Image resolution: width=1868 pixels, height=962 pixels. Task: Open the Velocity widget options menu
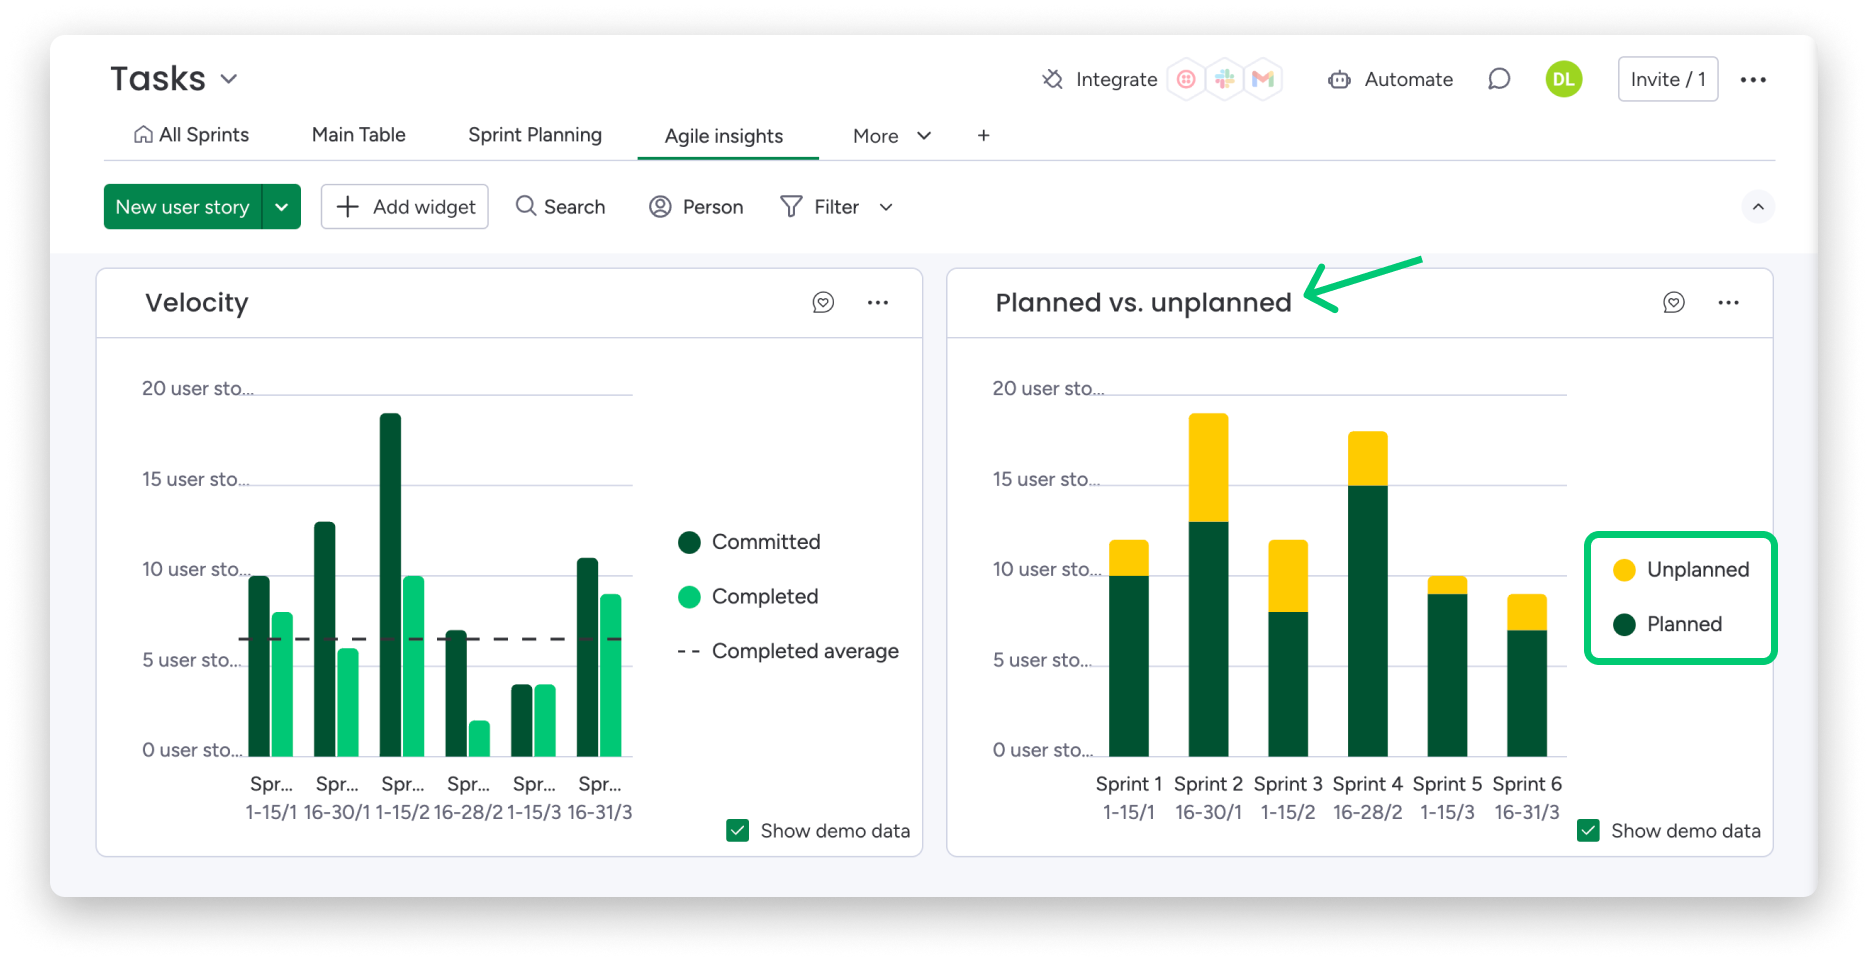click(877, 302)
